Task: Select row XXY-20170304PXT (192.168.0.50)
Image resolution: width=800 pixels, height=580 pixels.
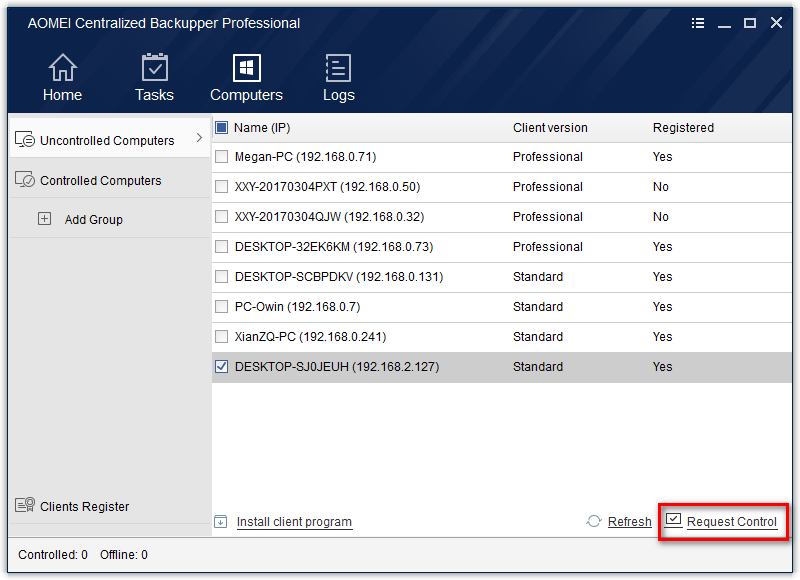Action: (x=502, y=187)
